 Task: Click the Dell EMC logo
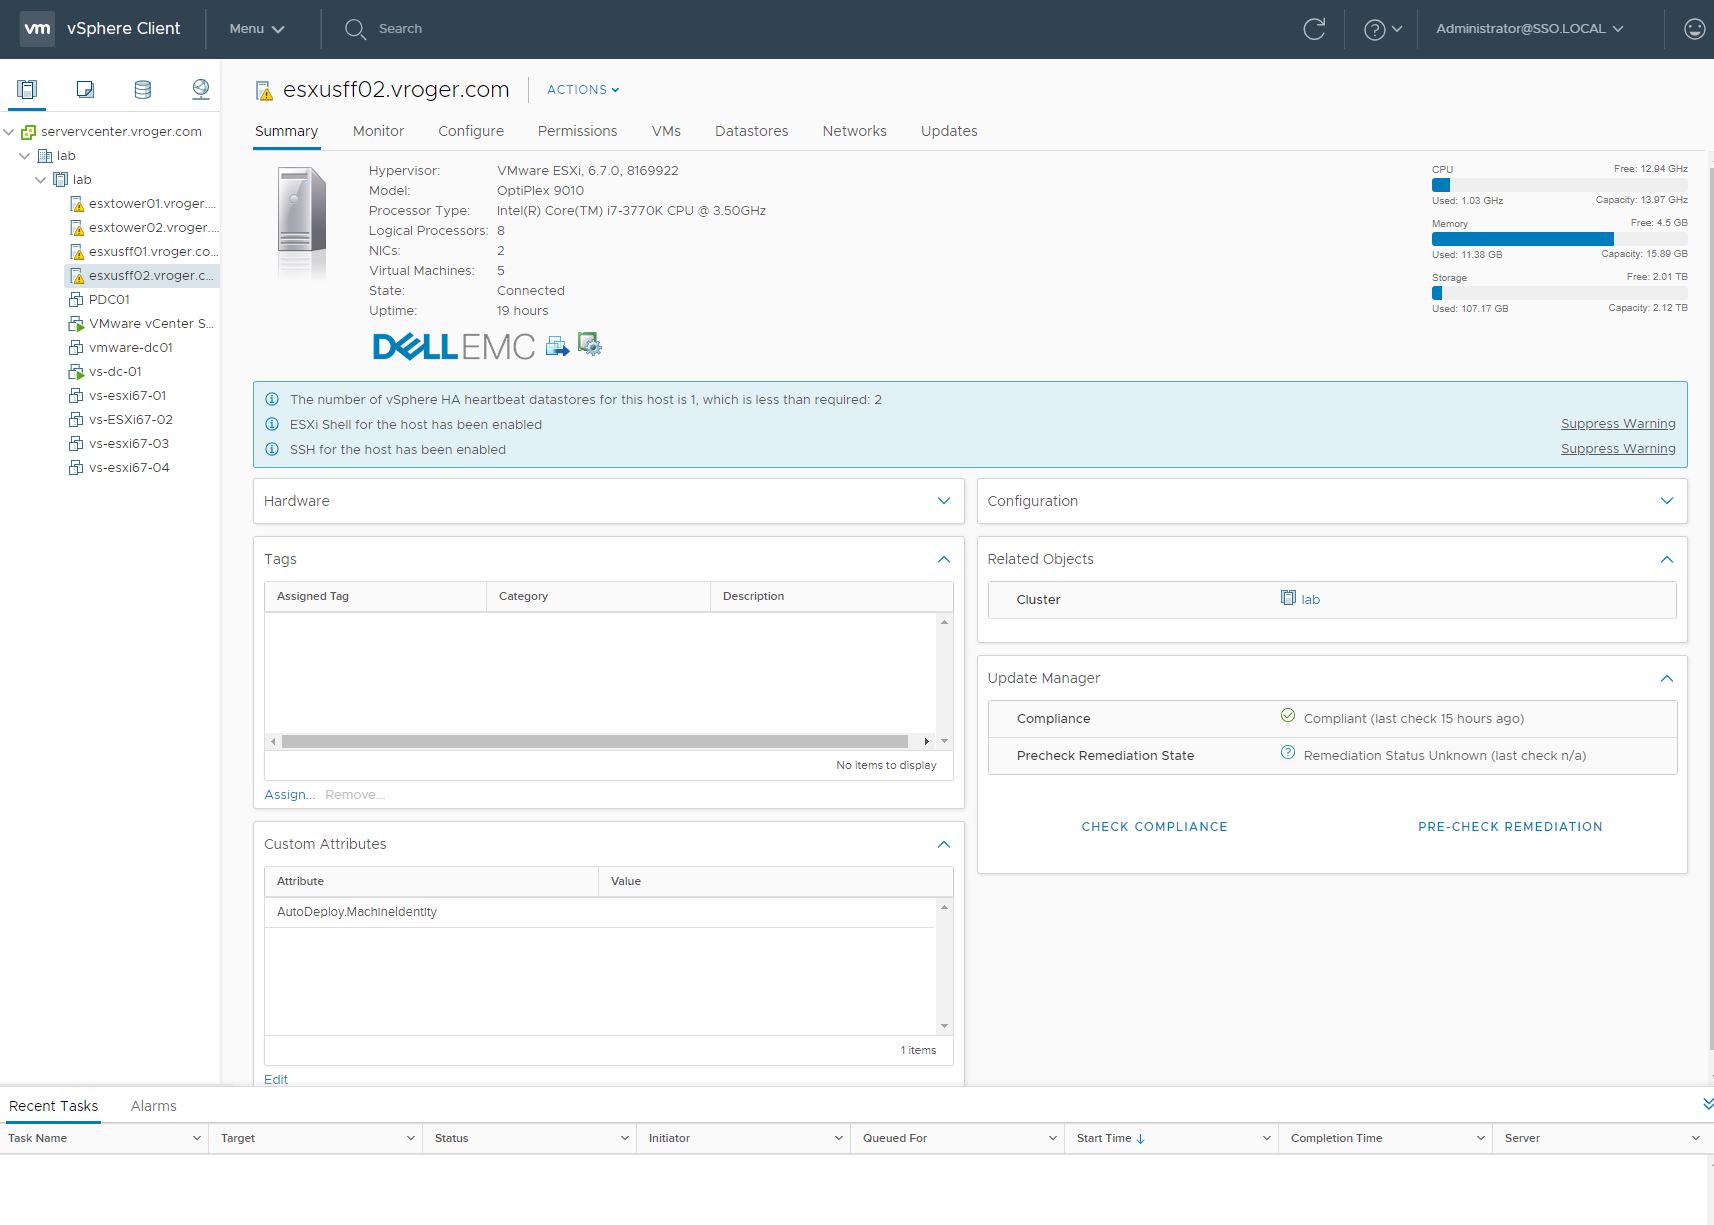(453, 346)
